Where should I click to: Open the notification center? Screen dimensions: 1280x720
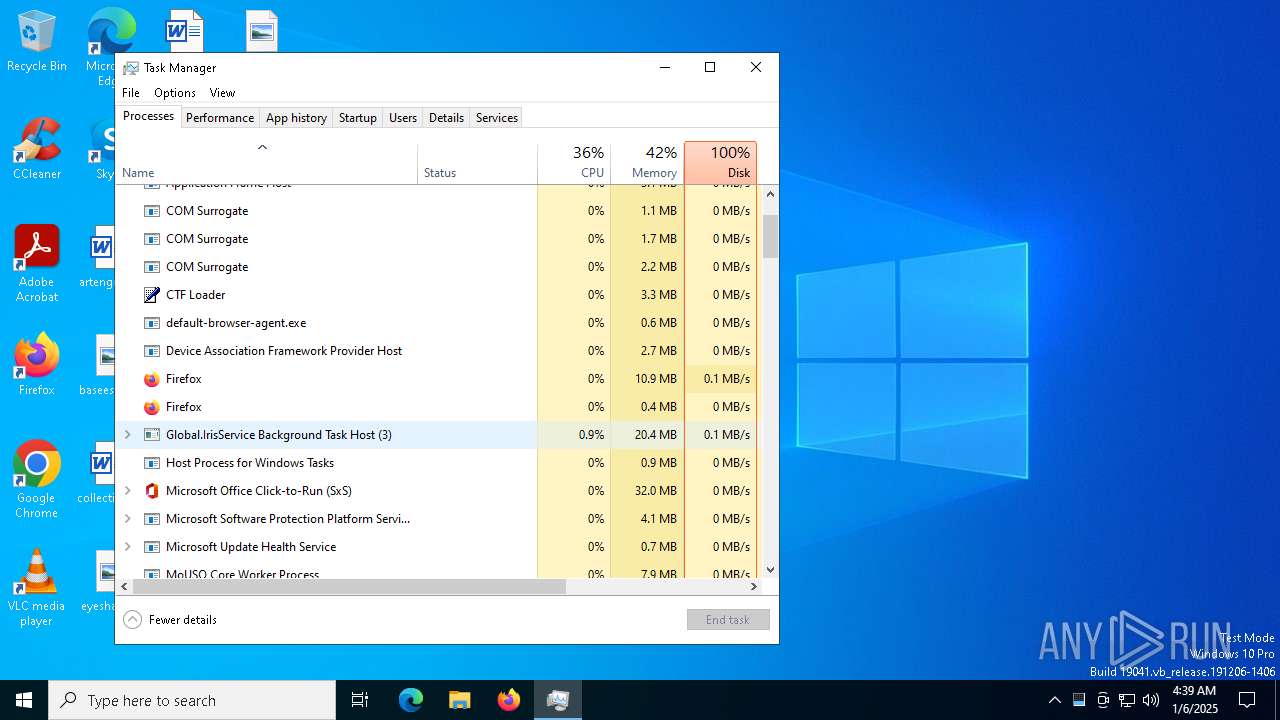1247,700
